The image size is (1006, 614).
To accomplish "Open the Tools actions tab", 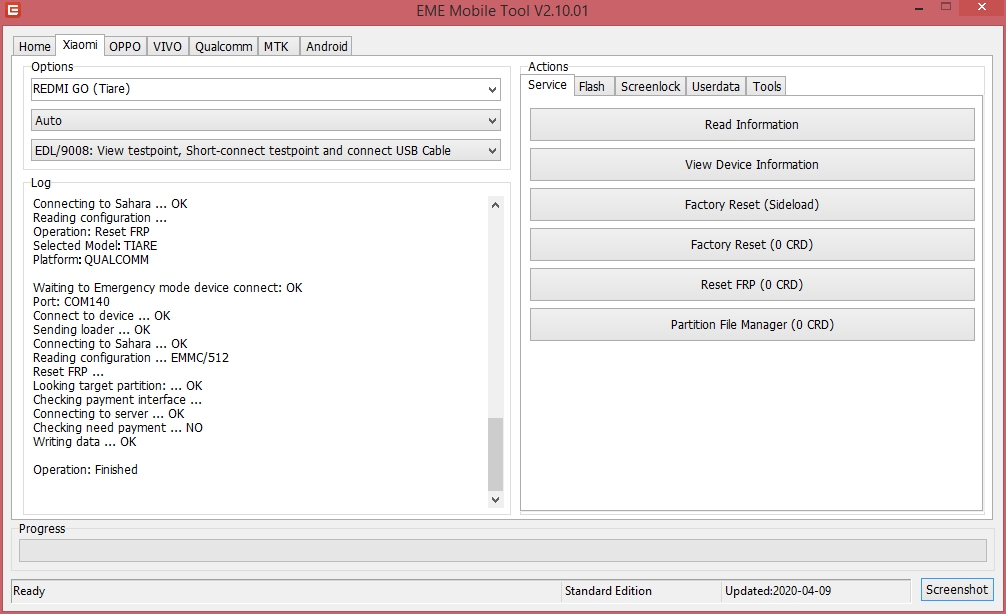I will pos(767,86).
